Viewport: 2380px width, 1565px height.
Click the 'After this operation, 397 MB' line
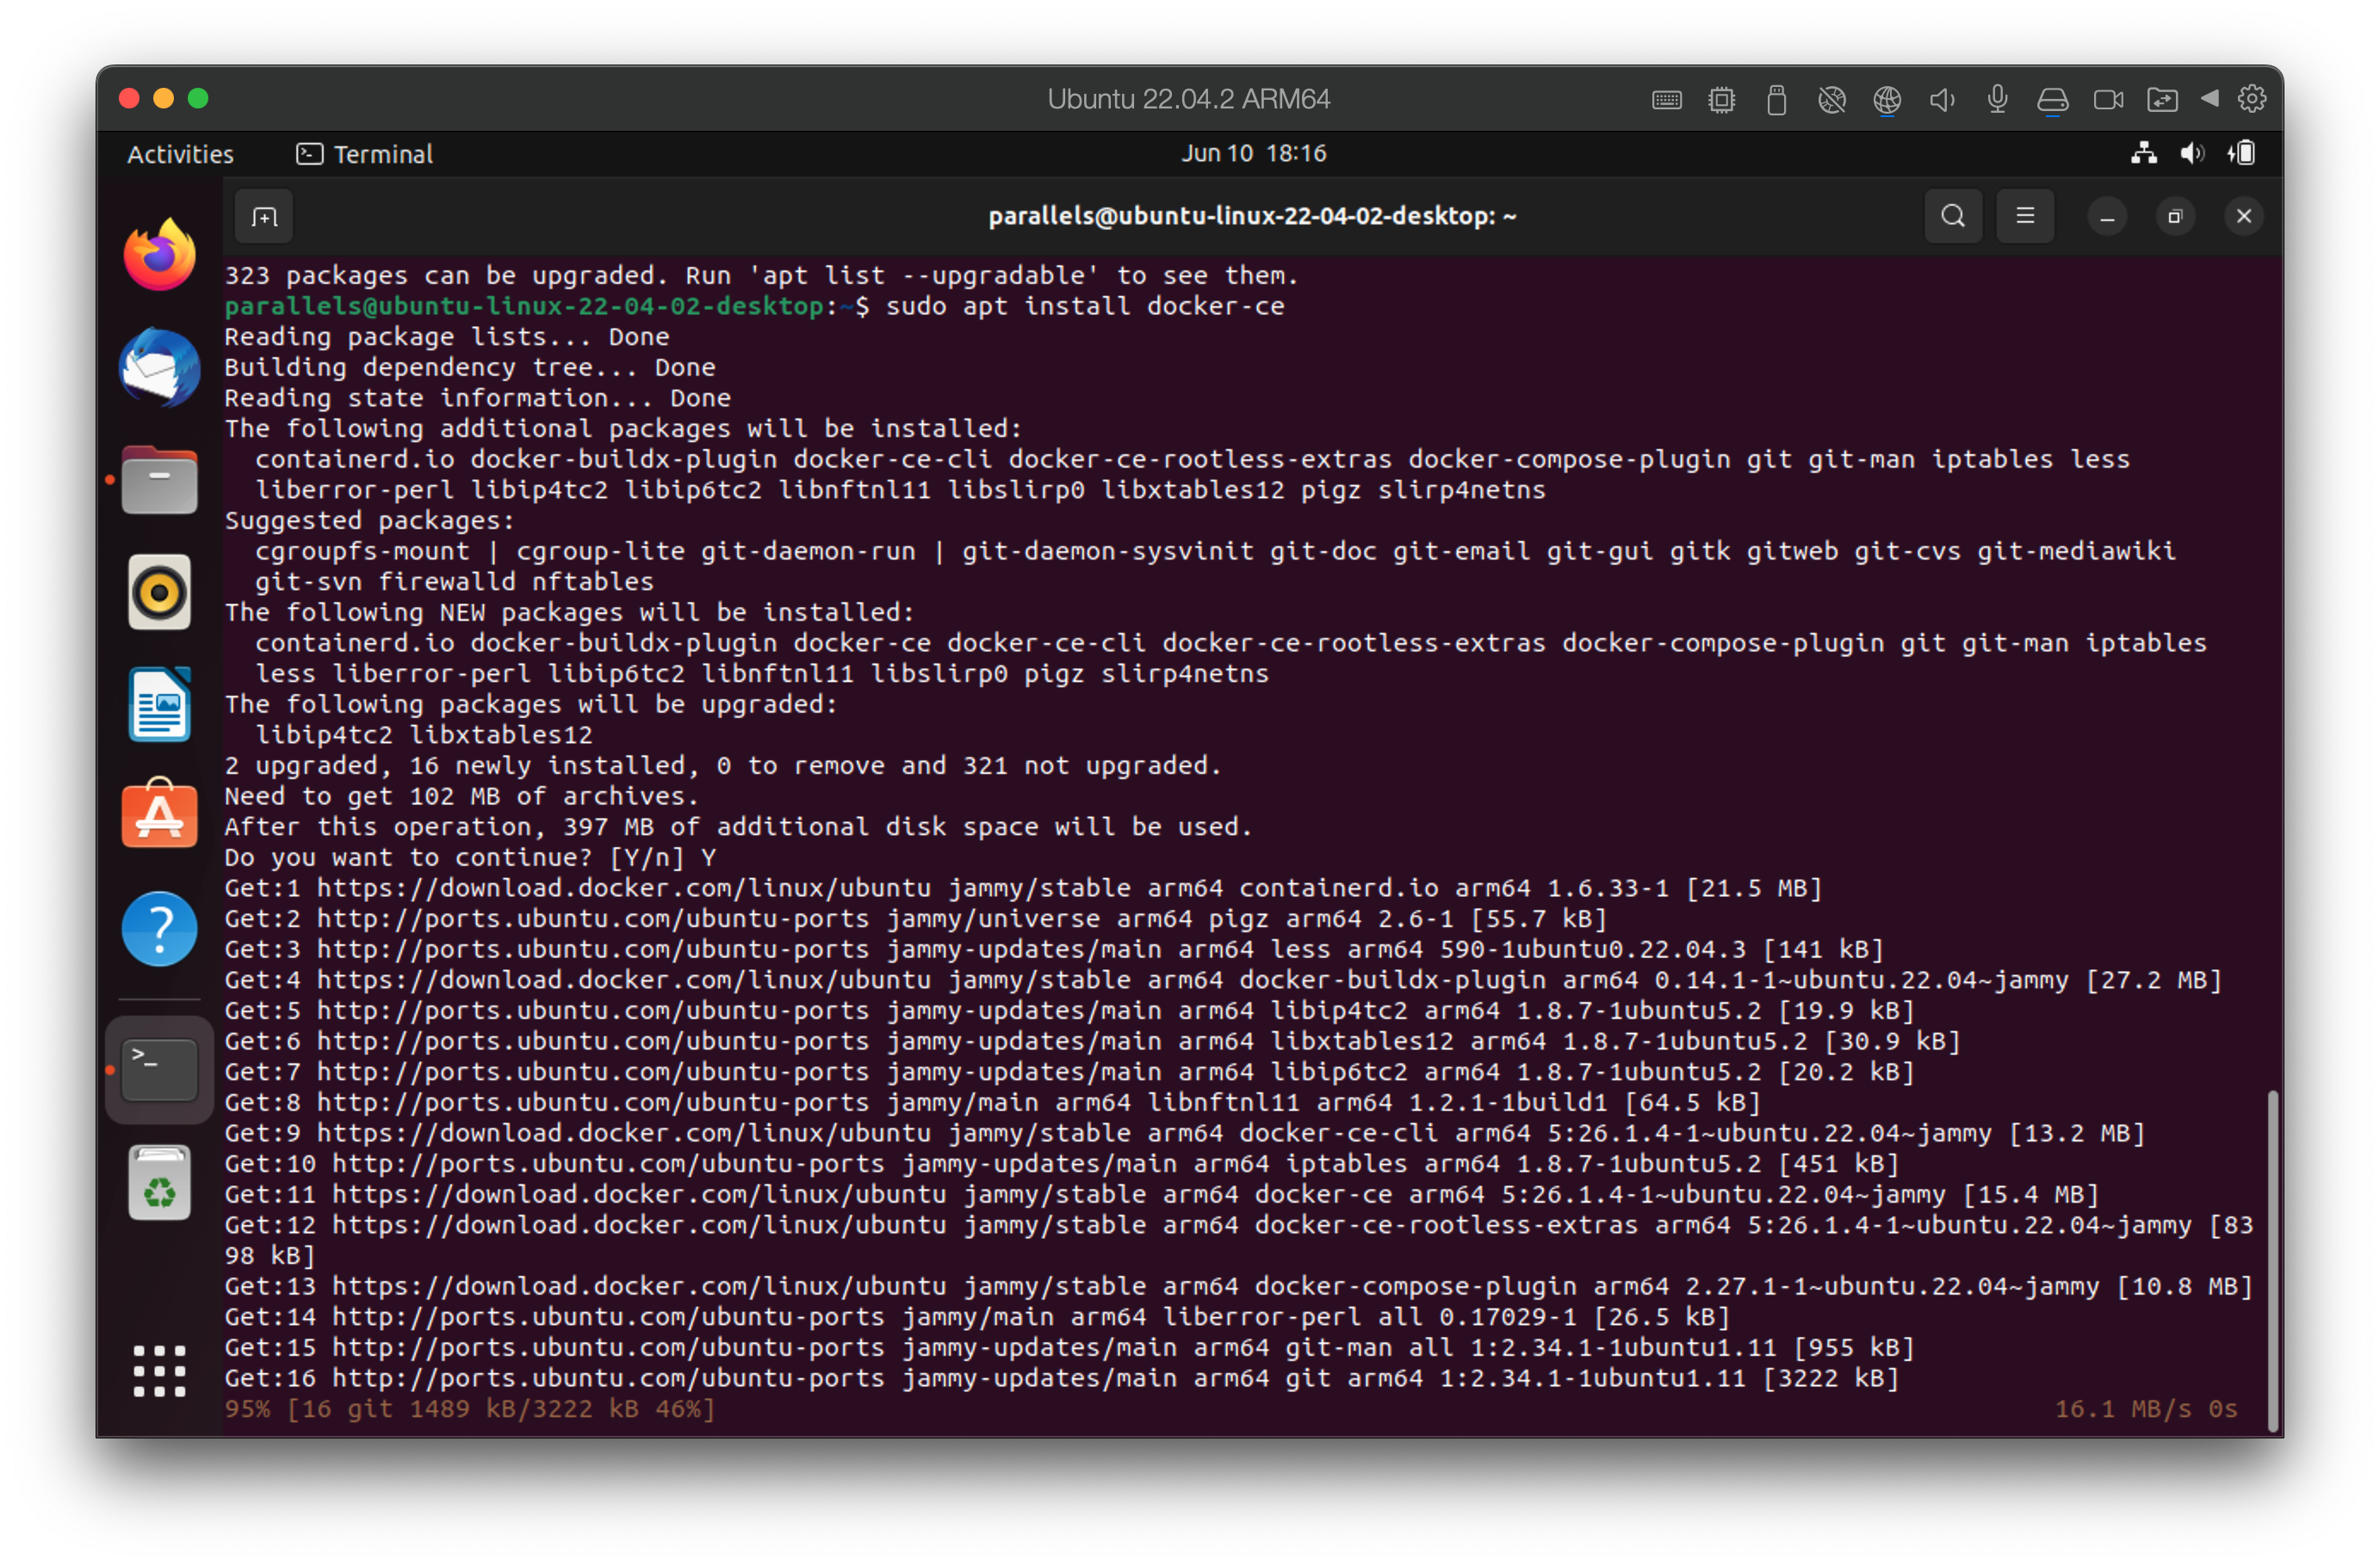pyautogui.click(x=738, y=826)
